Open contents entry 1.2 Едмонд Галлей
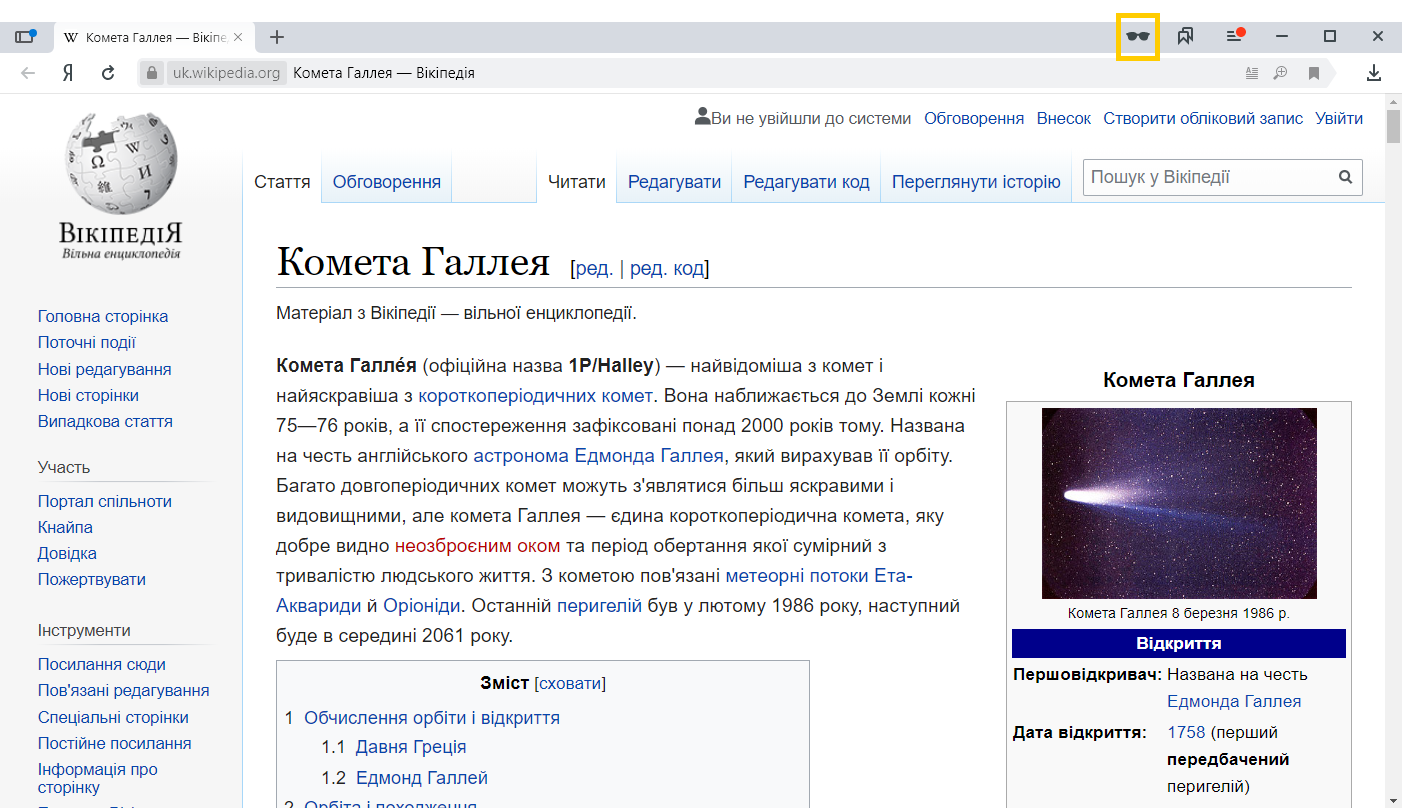 422,777
